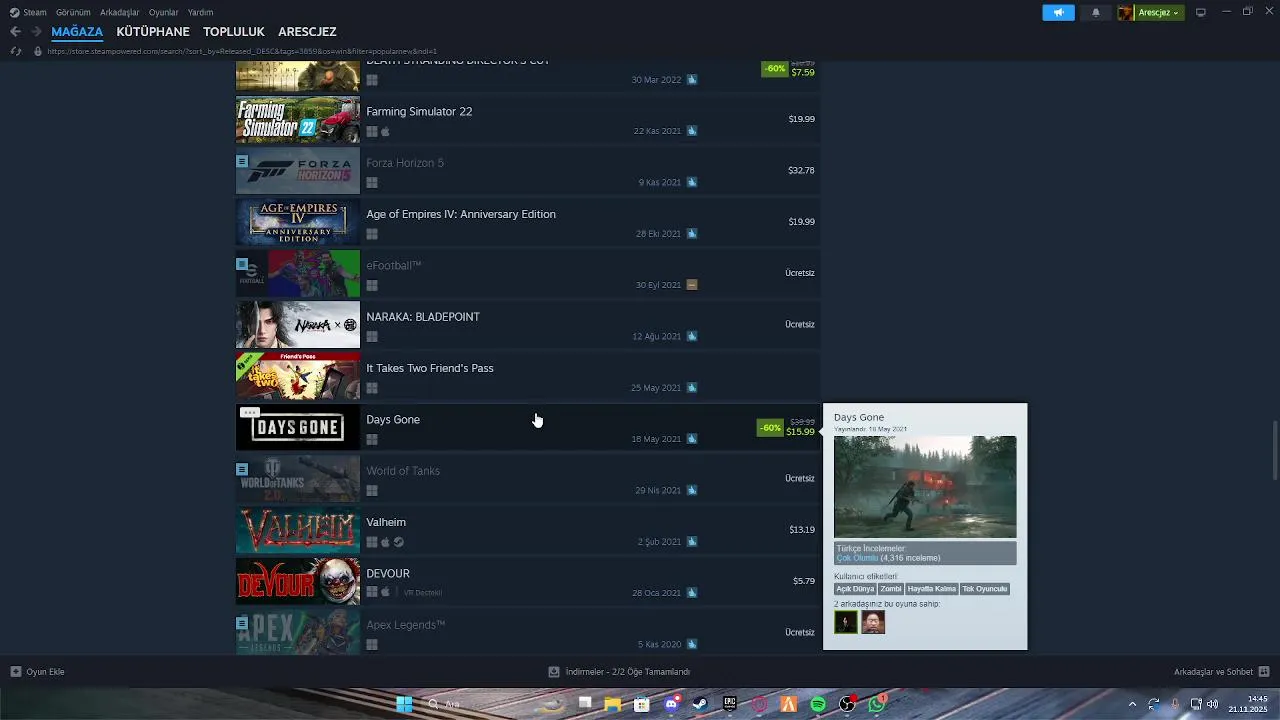1280x720 pixels.
Task: Click the $32.78 price of Forza Horizon 5
Action: tap(801, 170)
